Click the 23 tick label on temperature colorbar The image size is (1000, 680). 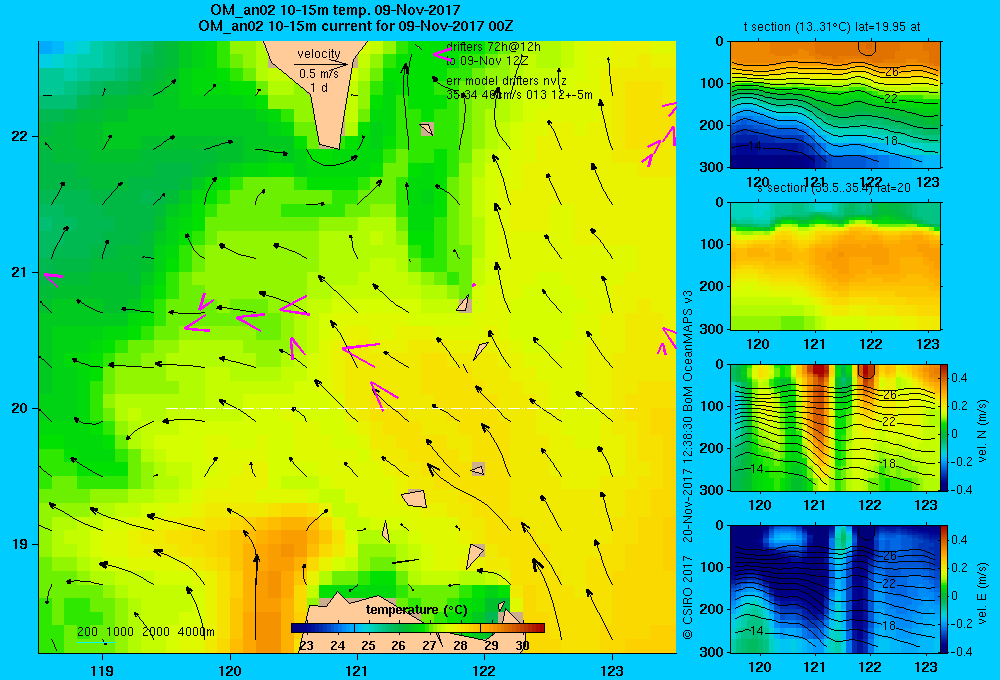pos(306,646)
